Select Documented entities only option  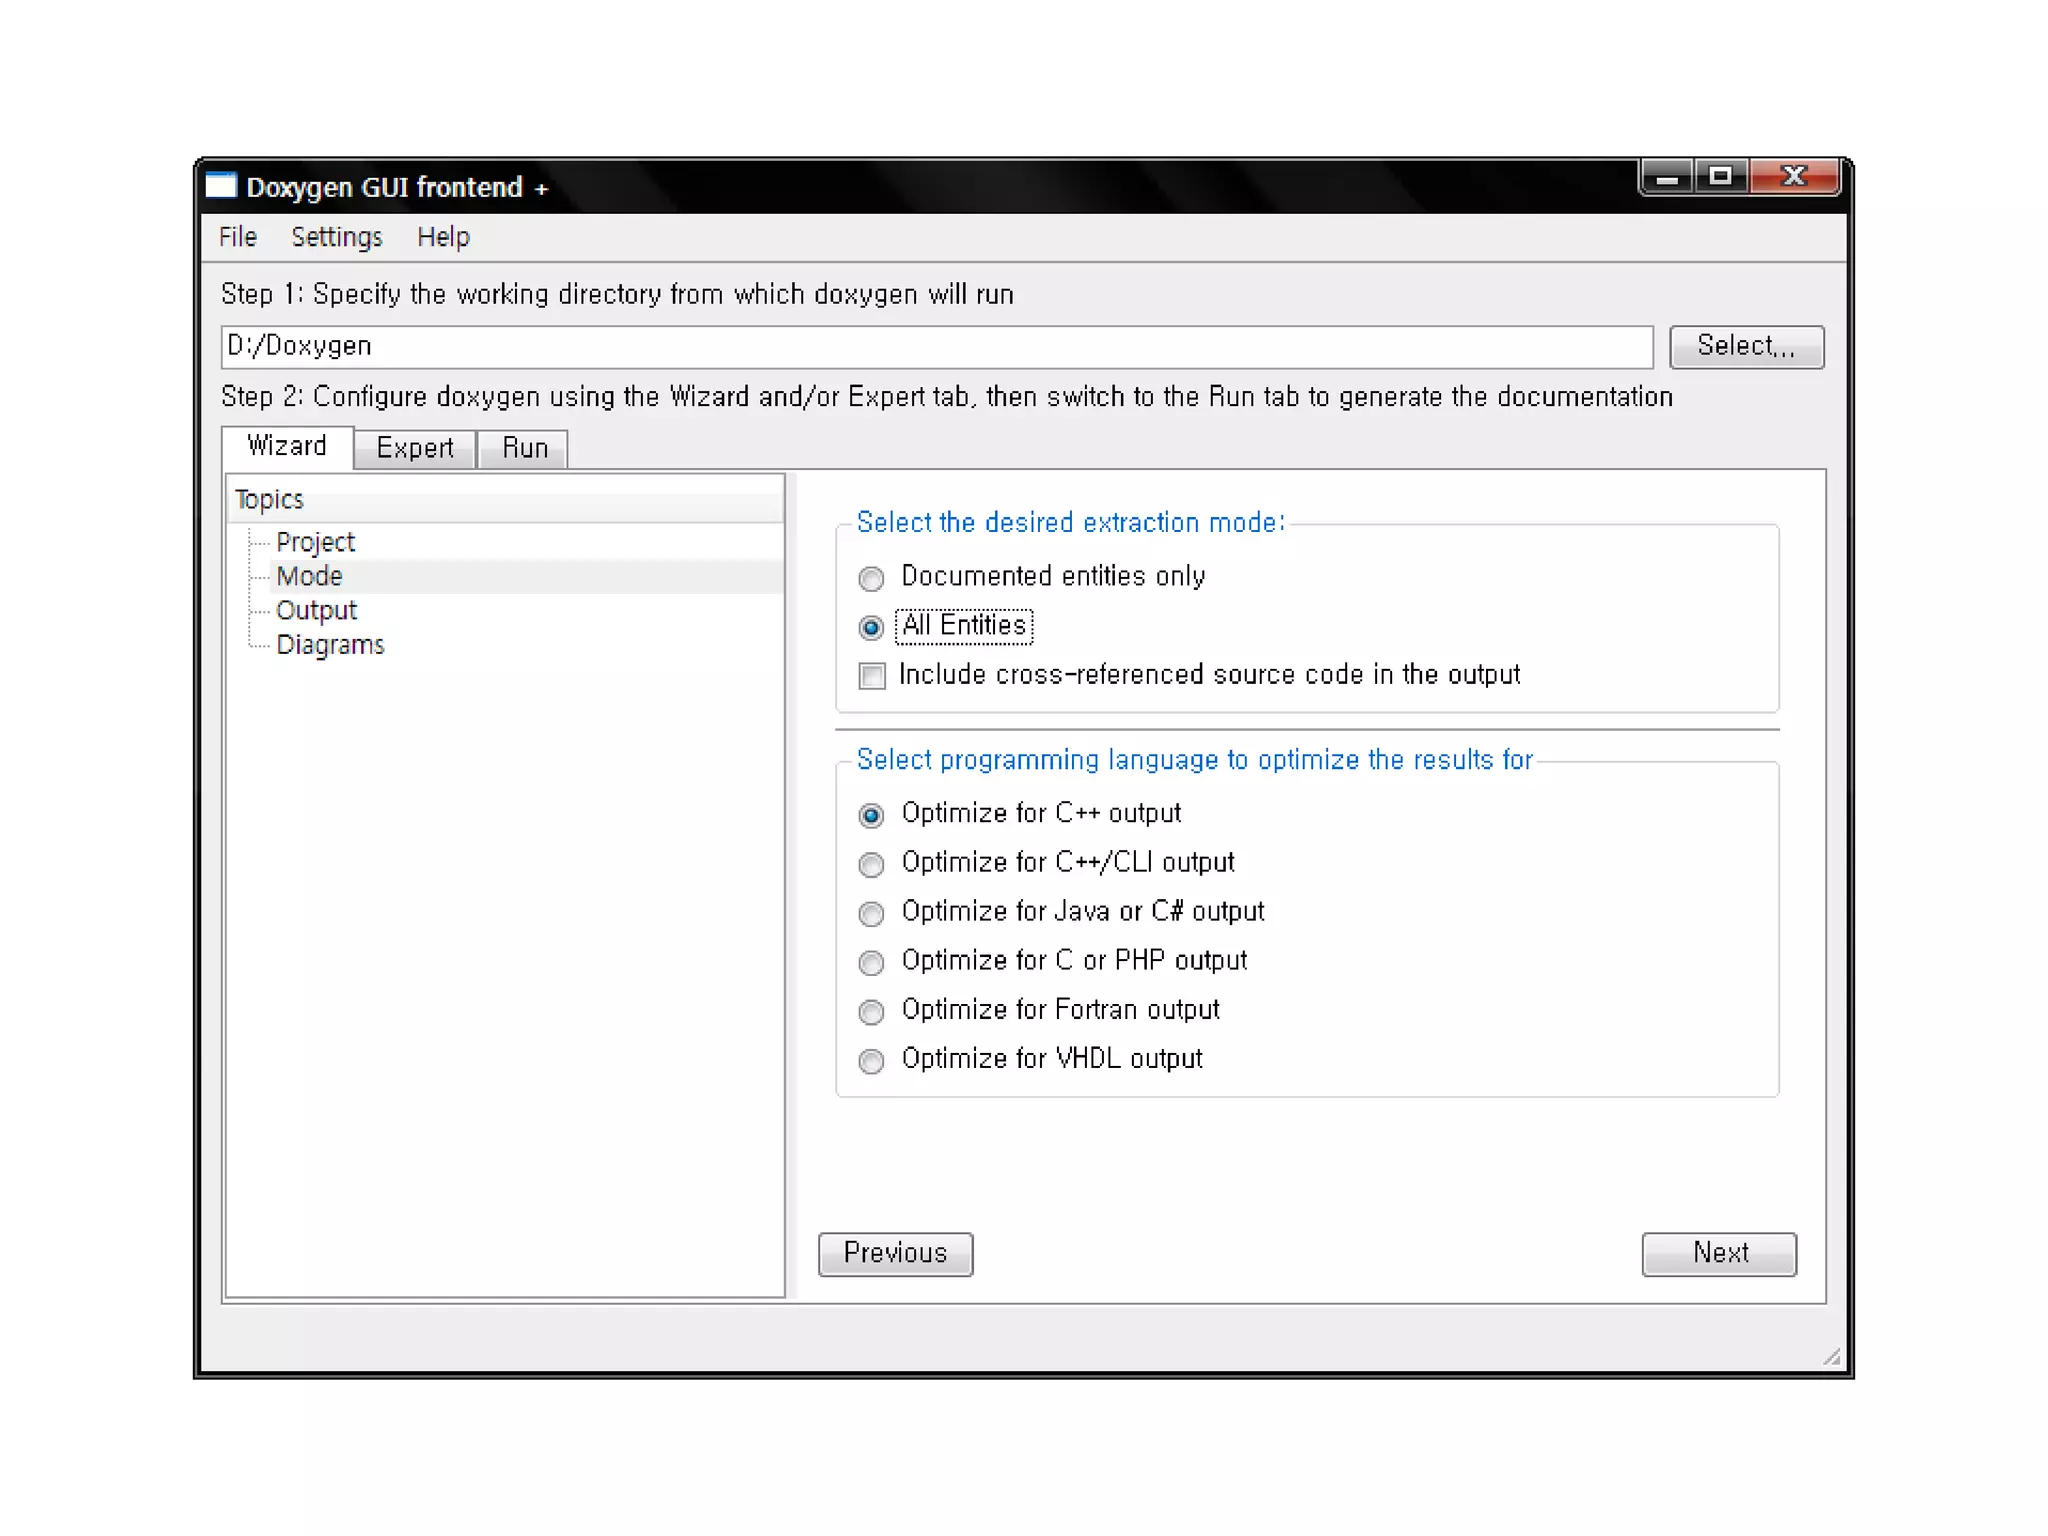point(872,578)
